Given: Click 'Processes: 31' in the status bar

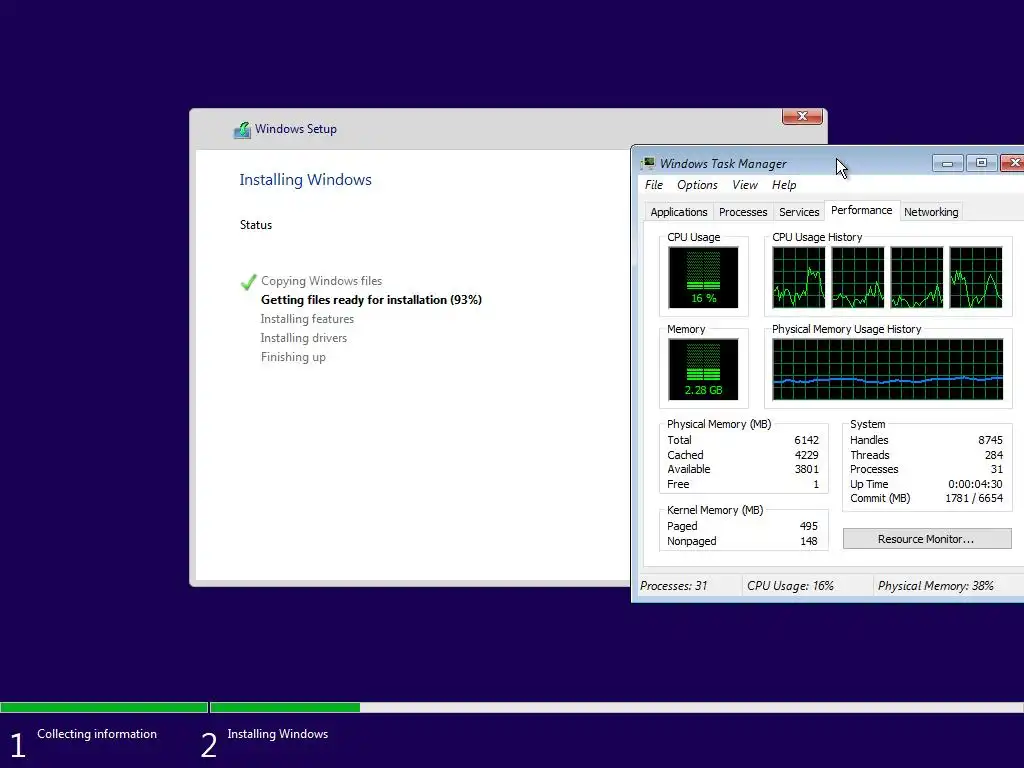Looking at the screenshot, I should pyautogui.click(x=673, y=586).
